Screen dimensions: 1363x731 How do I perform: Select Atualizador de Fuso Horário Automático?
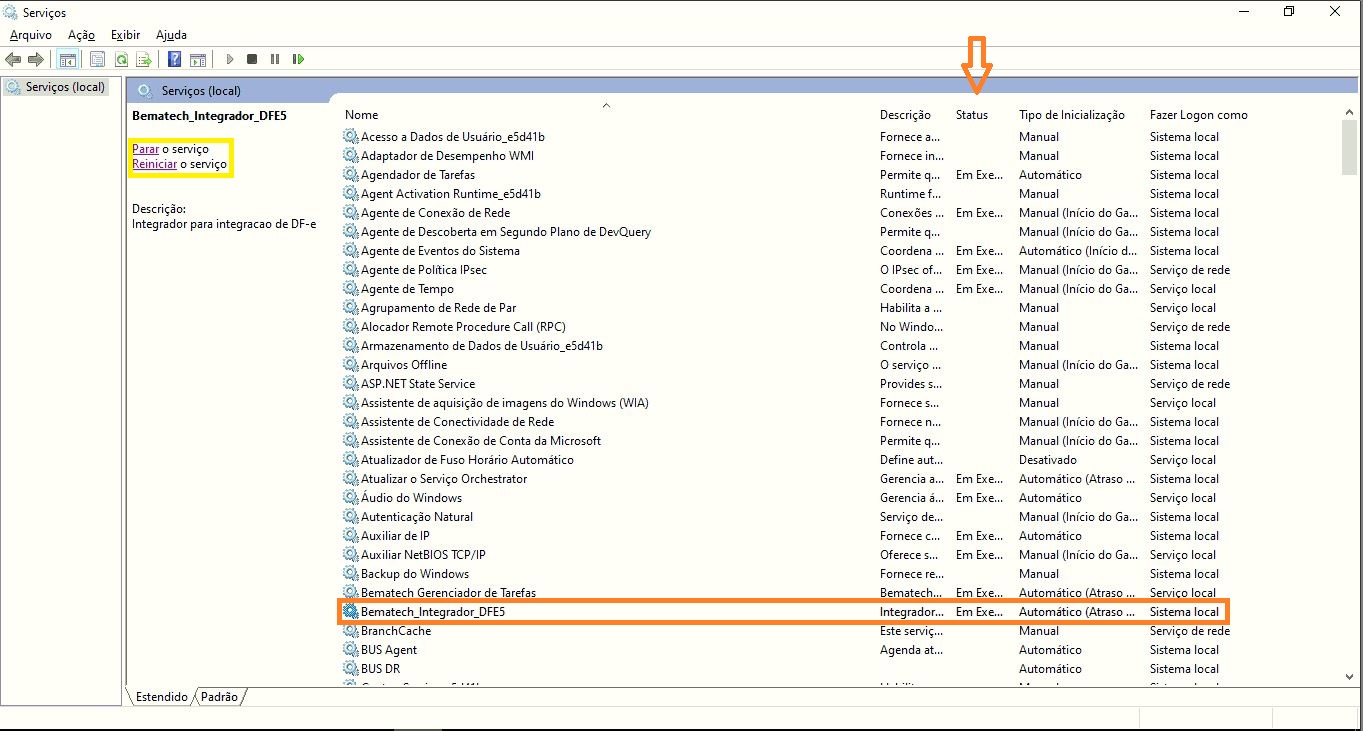coord(467,460)
